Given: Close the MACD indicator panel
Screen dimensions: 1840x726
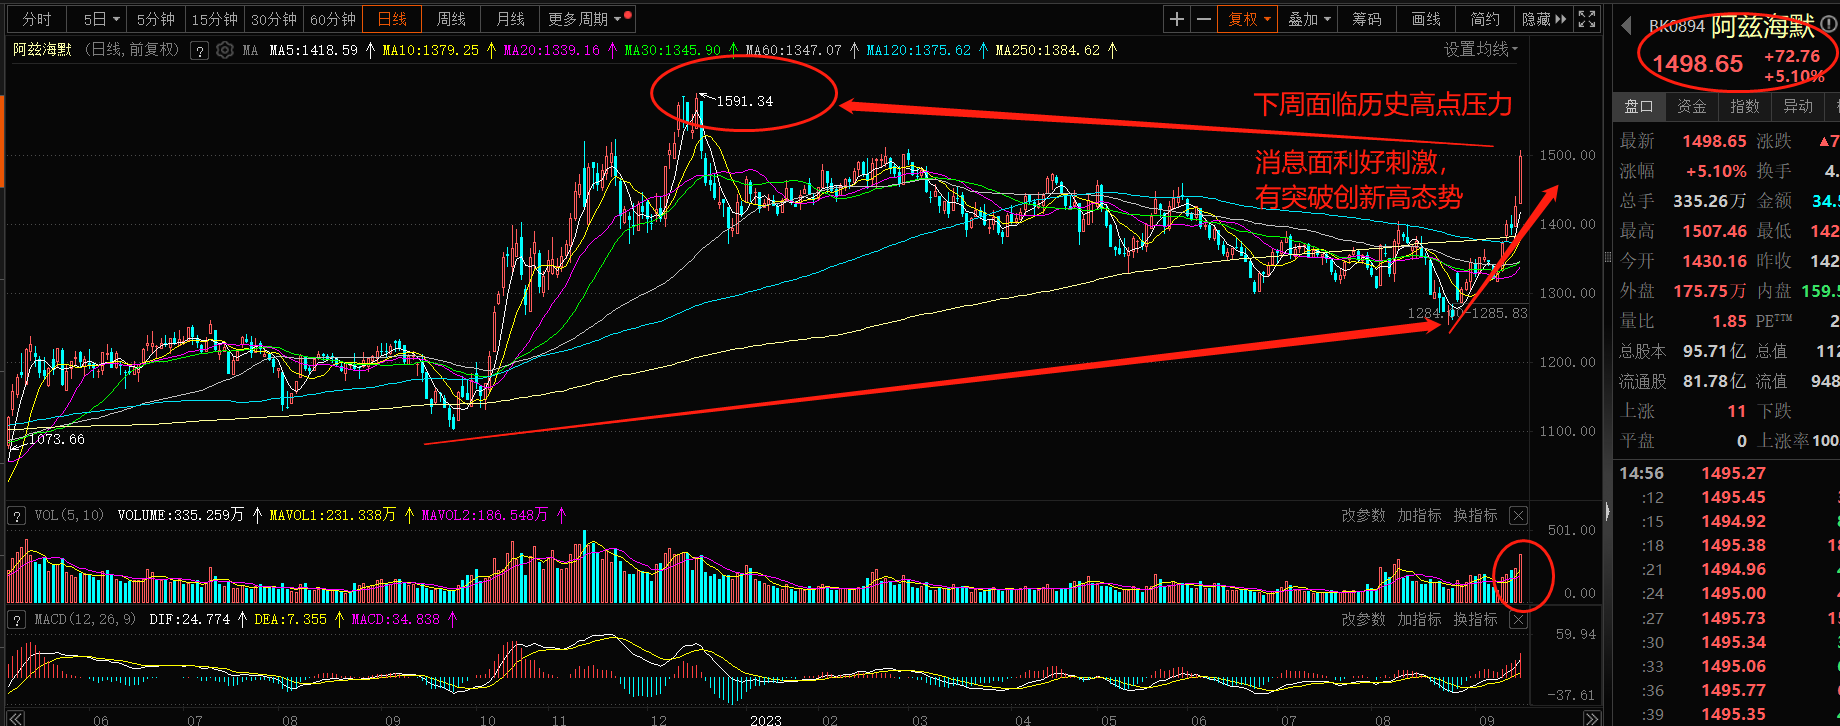Looking at the screenshot, I should [1518, 620].
